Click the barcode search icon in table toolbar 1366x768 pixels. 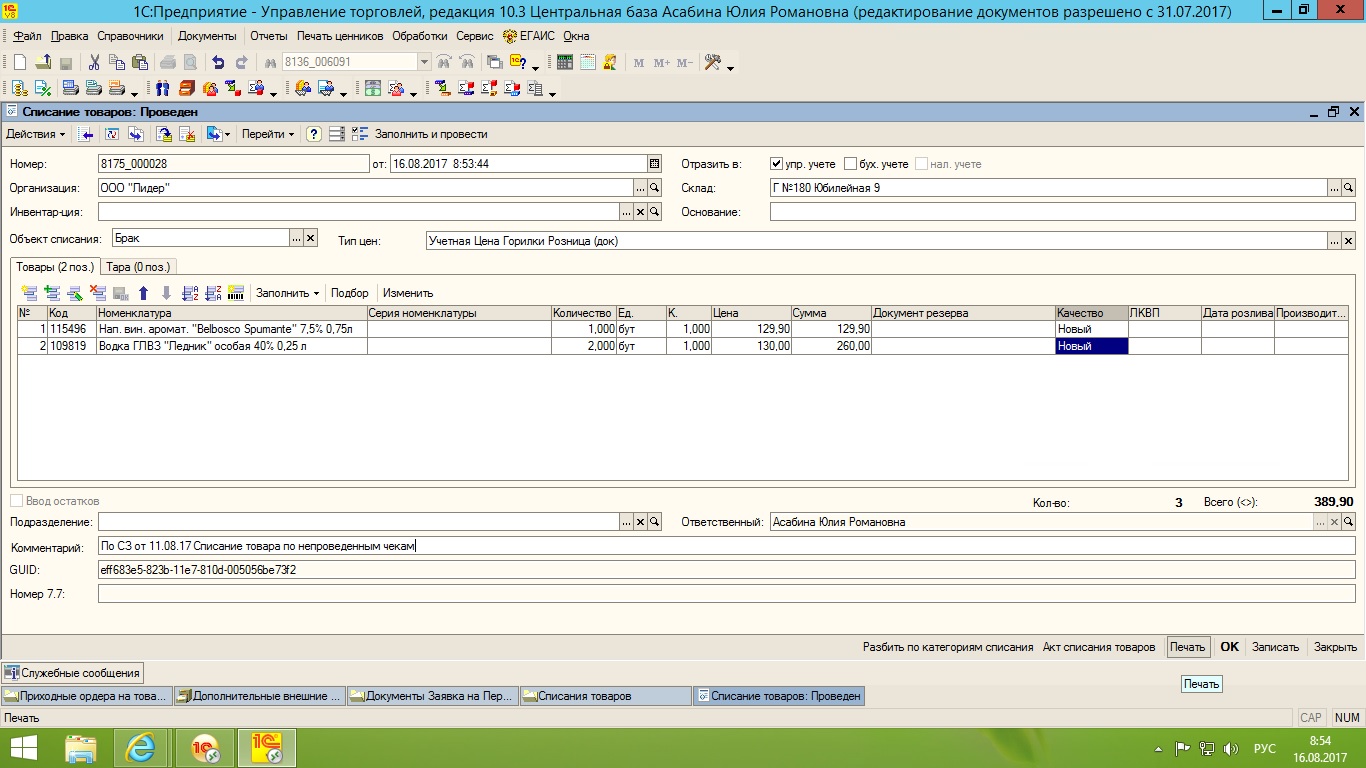point(236,293)
